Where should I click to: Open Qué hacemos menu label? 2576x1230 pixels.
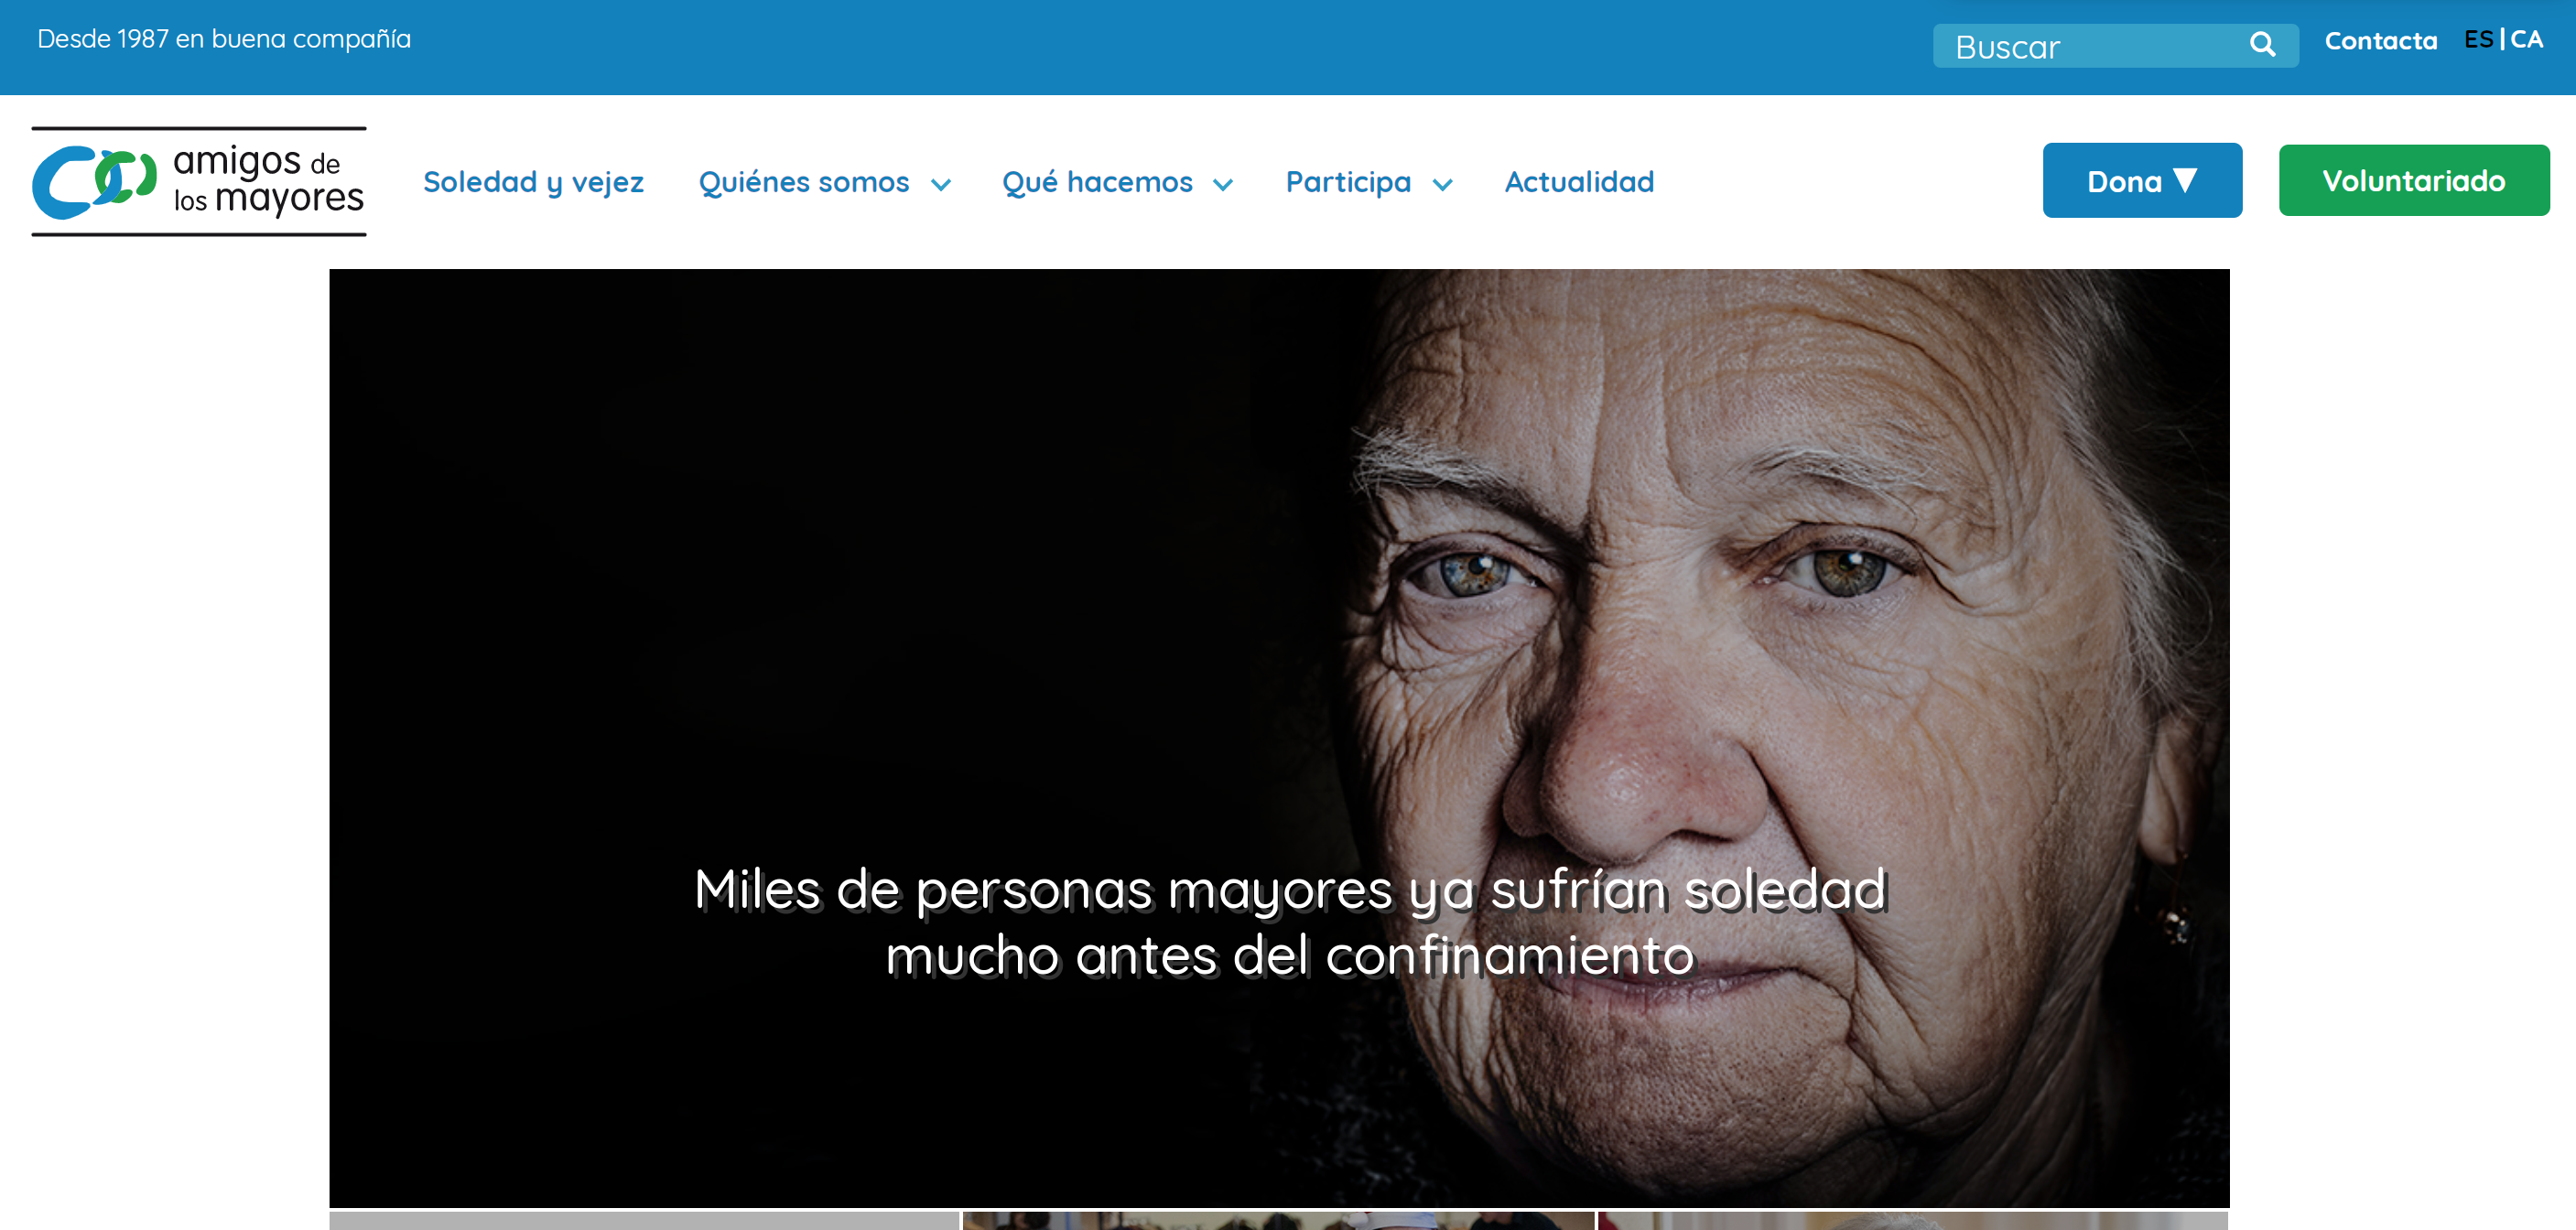(1097, 182)
